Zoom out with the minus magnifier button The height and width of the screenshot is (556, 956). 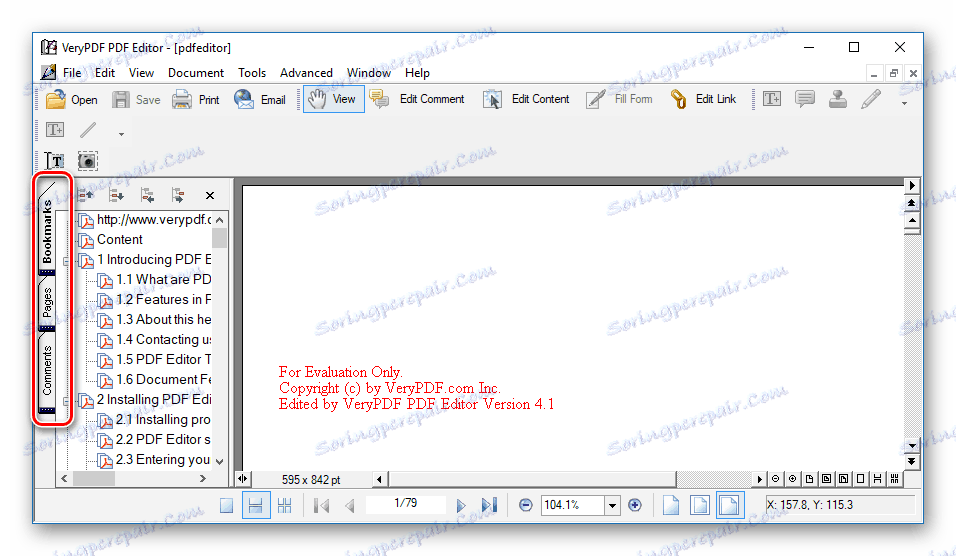(x=526, y=505)
